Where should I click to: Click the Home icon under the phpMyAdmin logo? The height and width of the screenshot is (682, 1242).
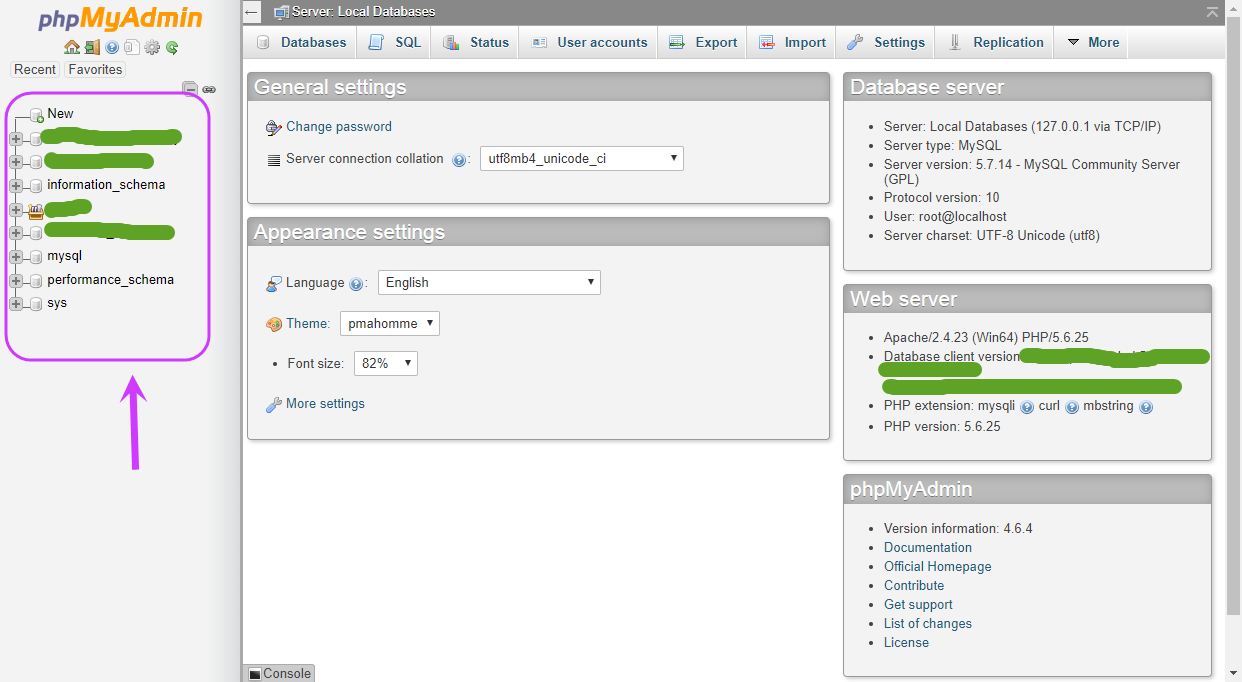click(x=71, y=47)
